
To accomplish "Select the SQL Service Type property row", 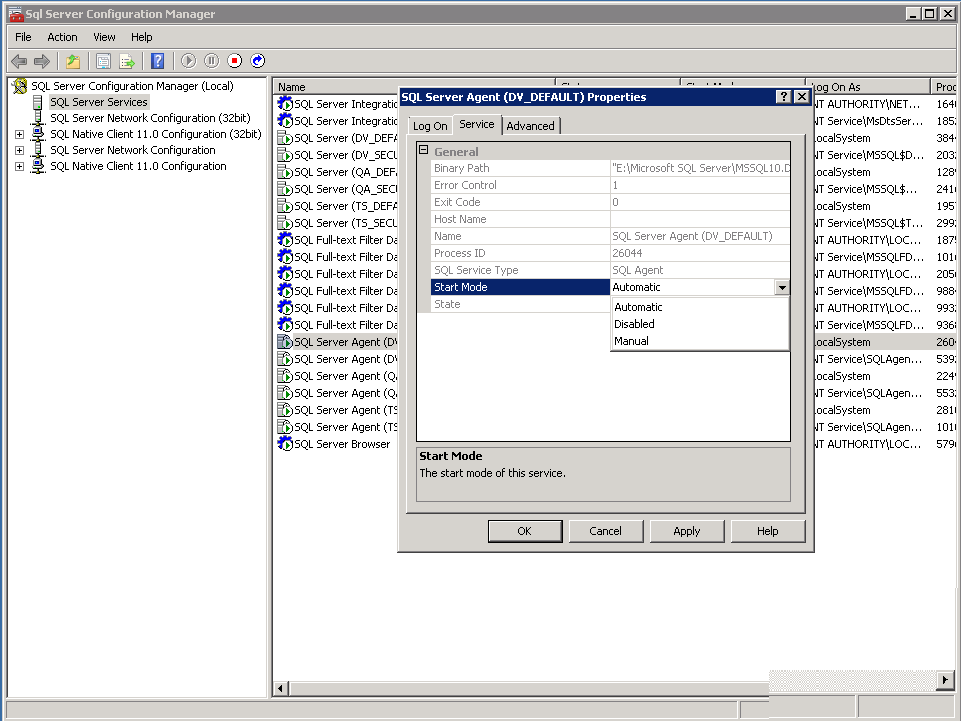I will 610,270.
